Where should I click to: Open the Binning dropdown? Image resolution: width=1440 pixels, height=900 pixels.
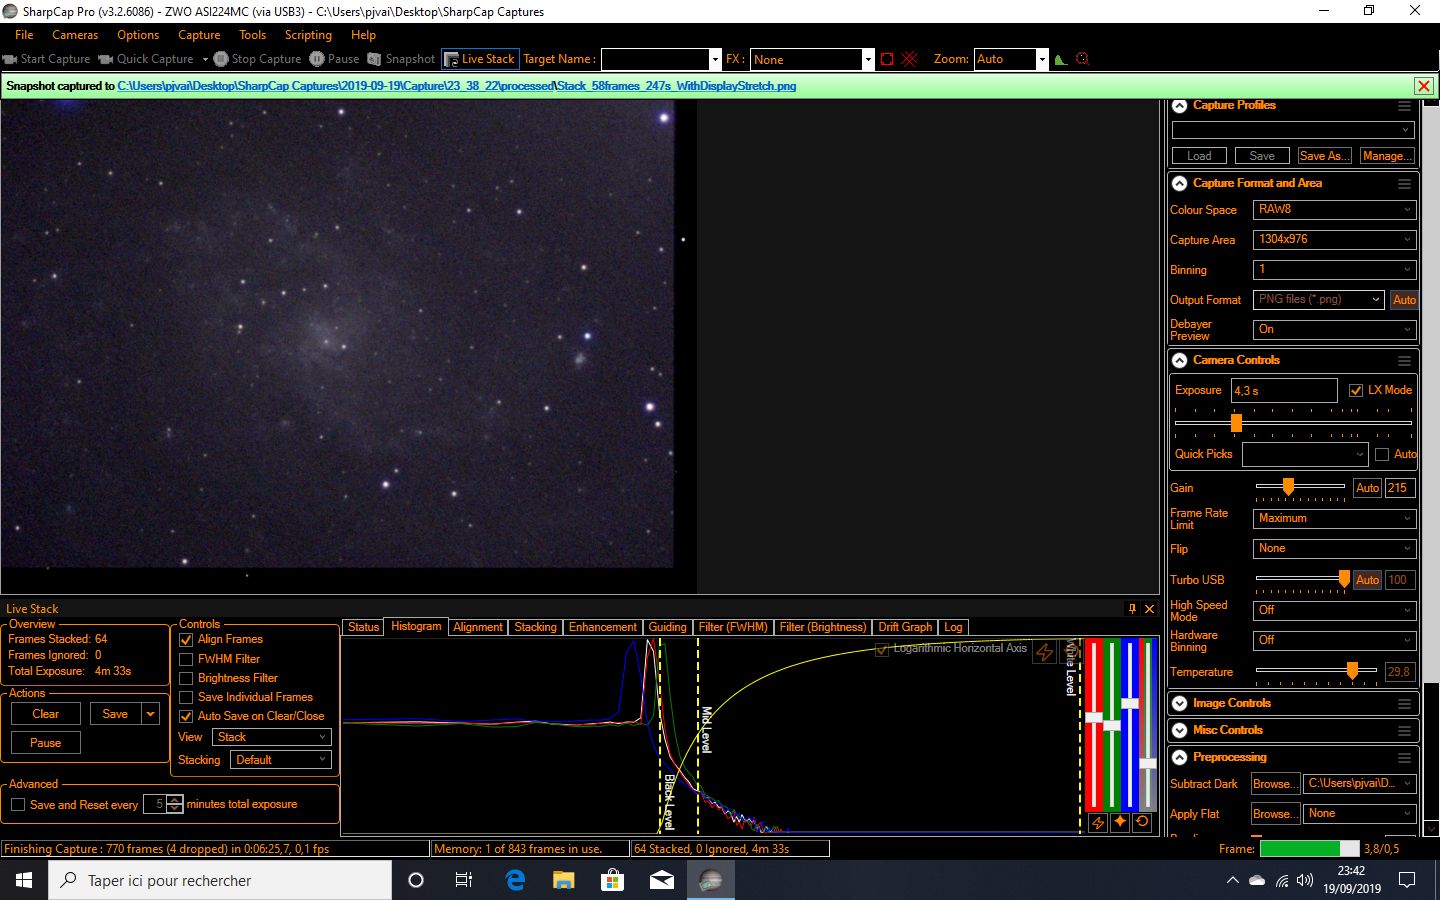coord(1334,270)
